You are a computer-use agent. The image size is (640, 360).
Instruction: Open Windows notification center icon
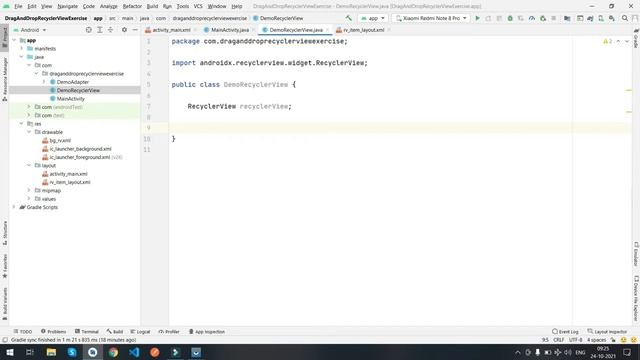[x=627, y=352]
